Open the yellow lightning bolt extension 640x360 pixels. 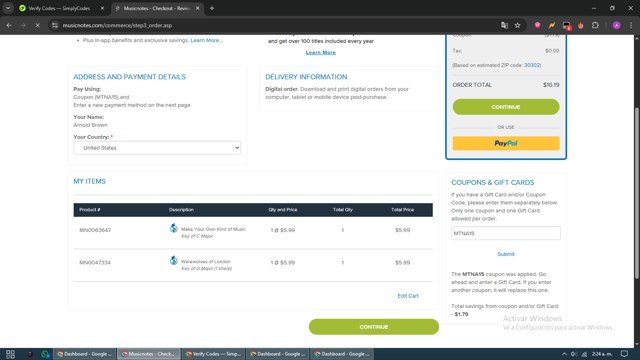pos(552,25)
